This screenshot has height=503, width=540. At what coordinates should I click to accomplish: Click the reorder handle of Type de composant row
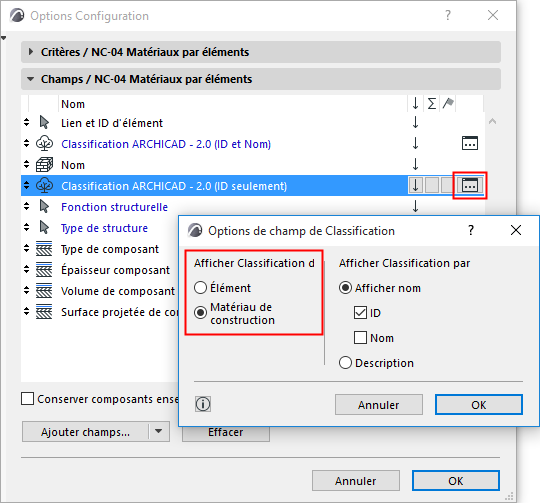pos(27,249)
